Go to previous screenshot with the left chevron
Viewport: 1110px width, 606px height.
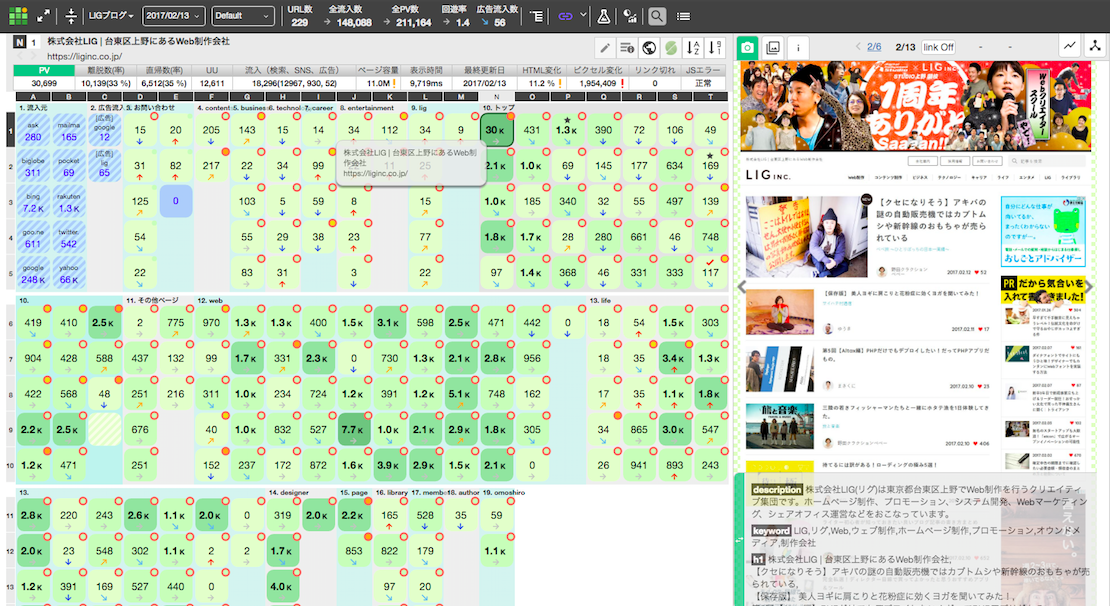(x=858, y=47)
